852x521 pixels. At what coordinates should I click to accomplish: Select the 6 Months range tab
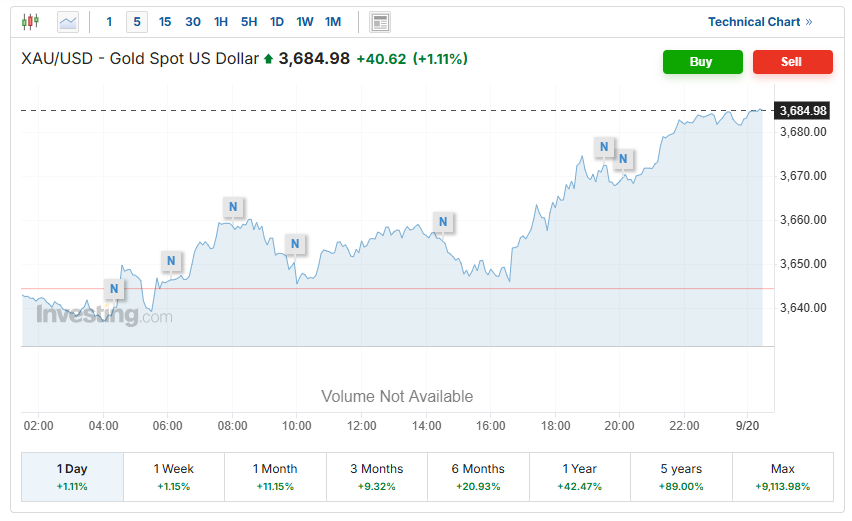pyautogui.click(x=478, y=476)
